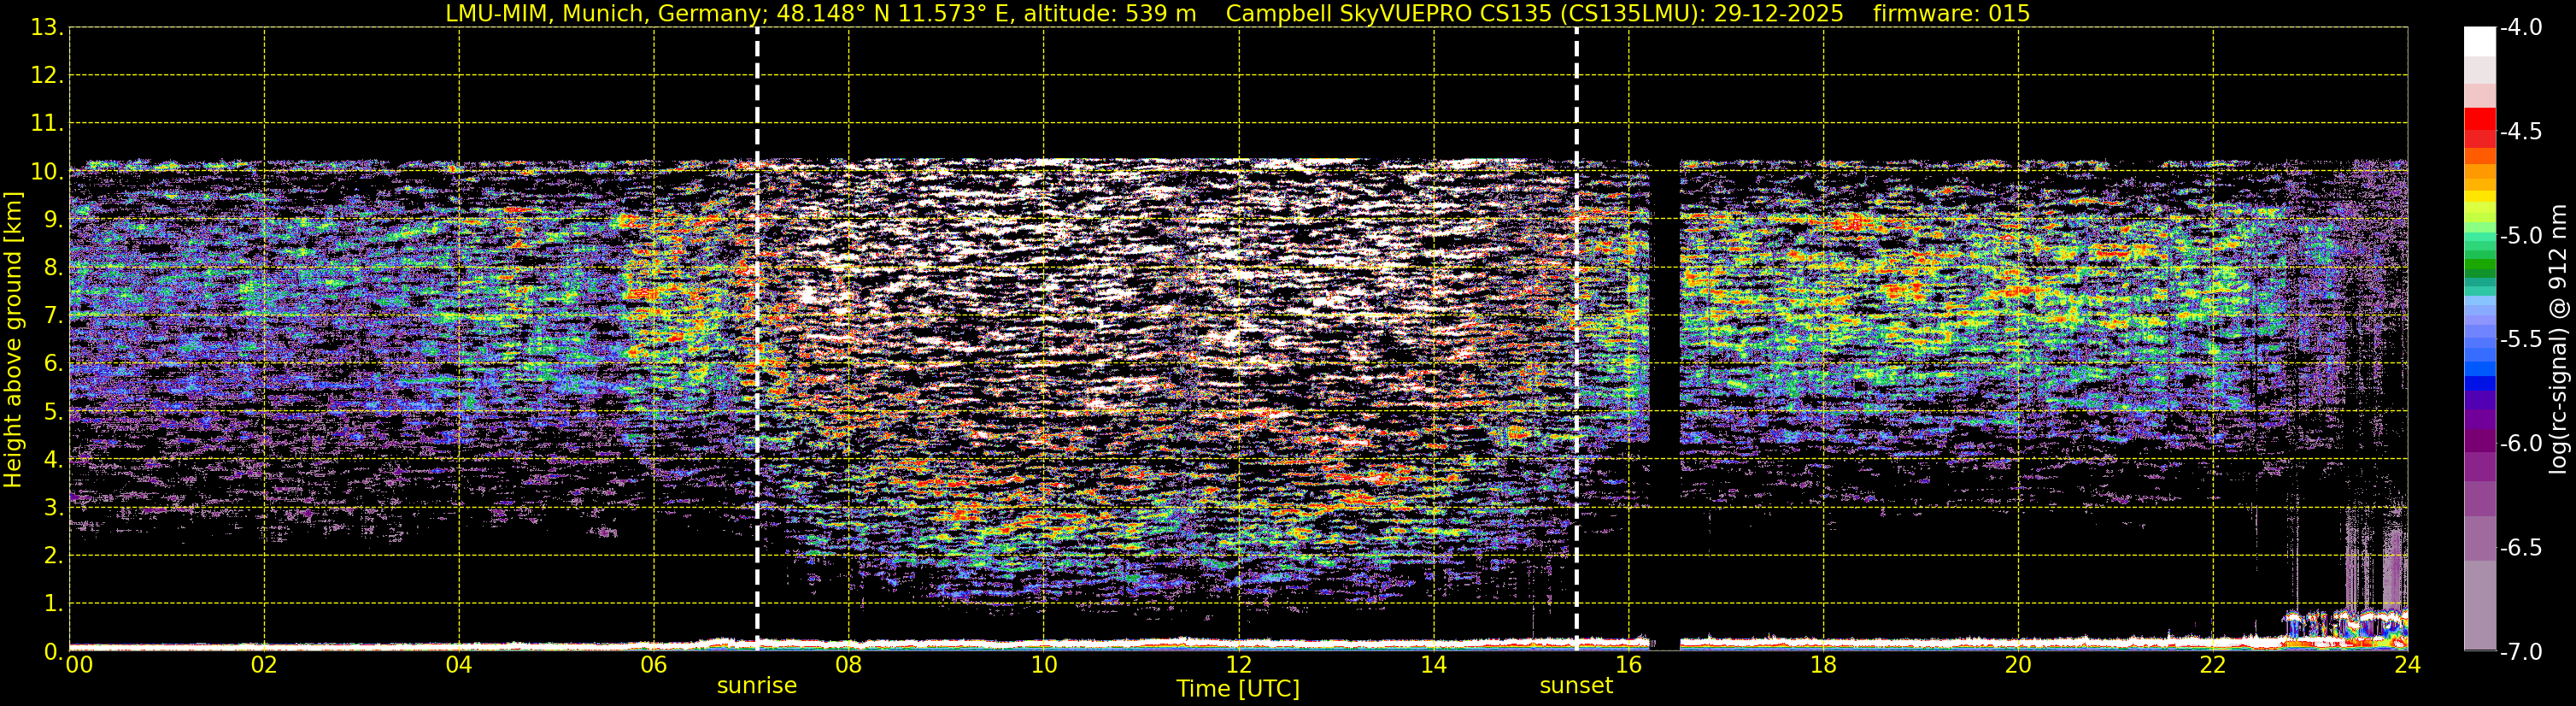Click the '10' time axis tick label
The width and height of the screenshot is (2576, 706).
1044,665
